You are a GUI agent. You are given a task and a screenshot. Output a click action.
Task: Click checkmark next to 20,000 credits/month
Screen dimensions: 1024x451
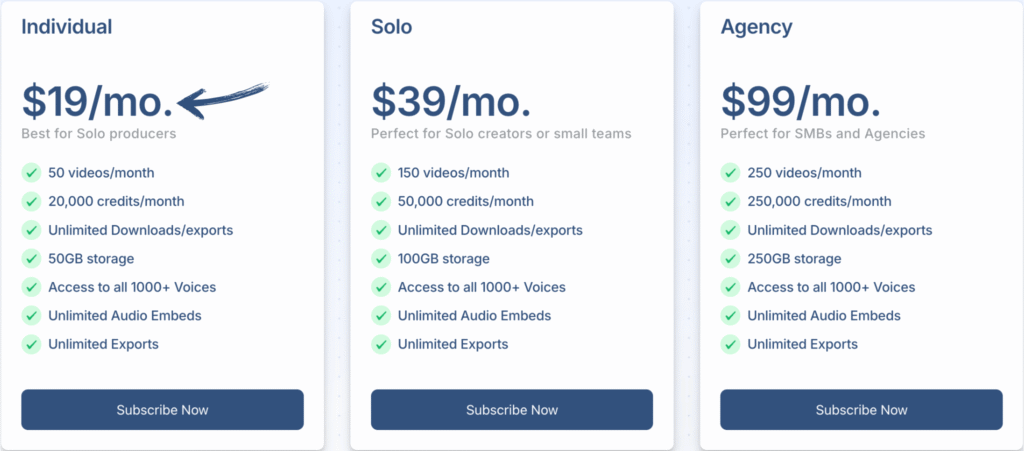(x=31, y=201)
